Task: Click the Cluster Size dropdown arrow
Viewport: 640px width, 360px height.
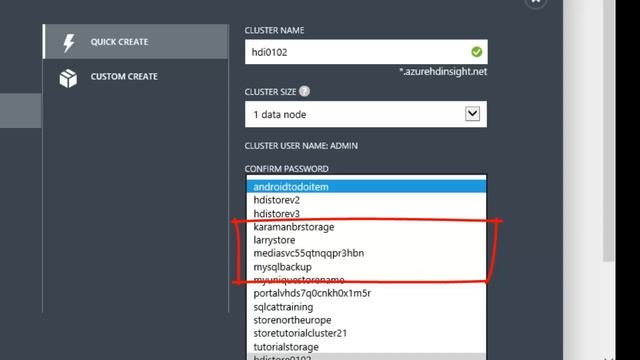Action: pos(472,113)
